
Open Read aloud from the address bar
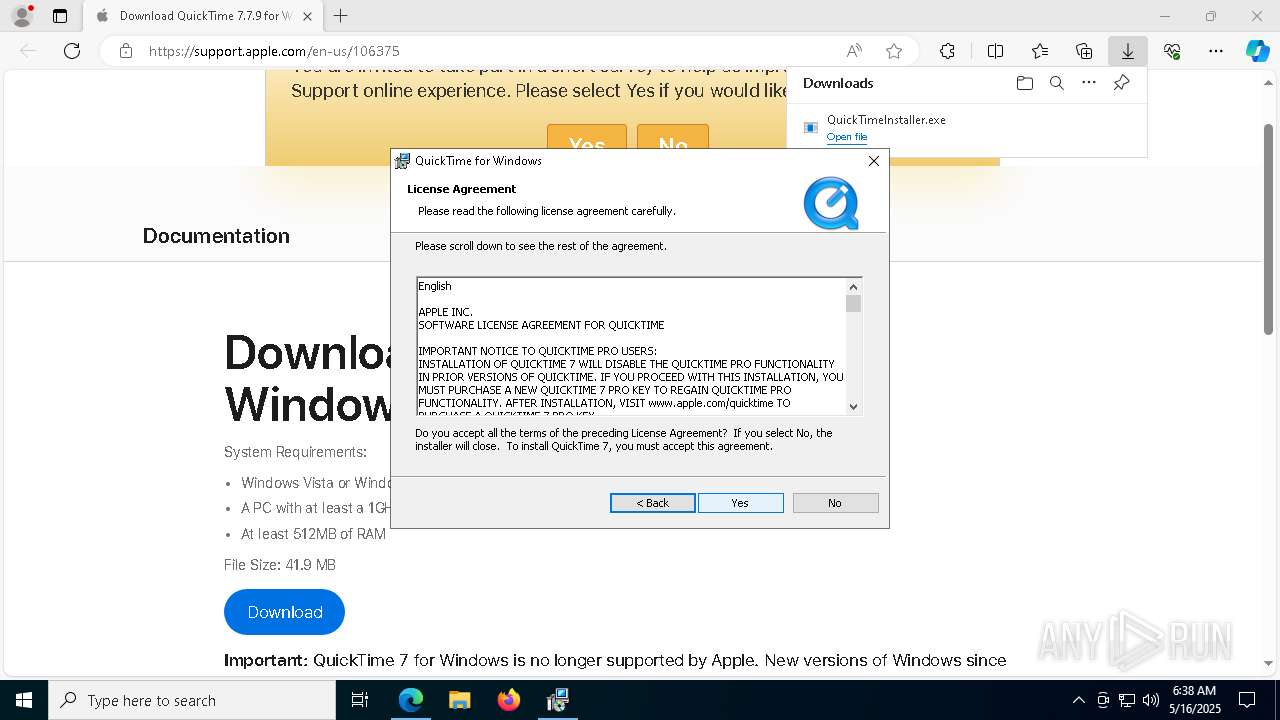tap(854, 51)
